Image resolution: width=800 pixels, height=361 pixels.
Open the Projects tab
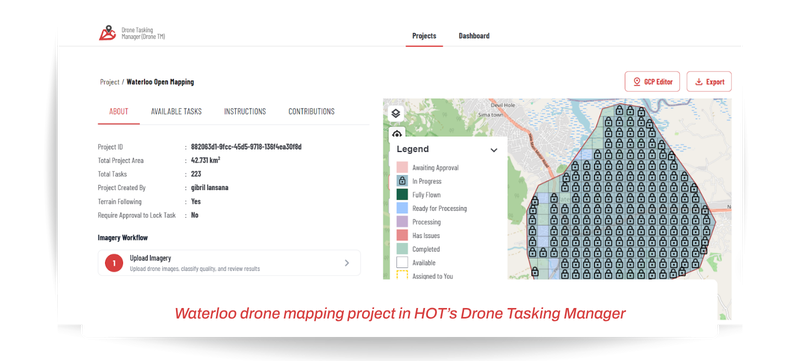(x=424, y=36)
